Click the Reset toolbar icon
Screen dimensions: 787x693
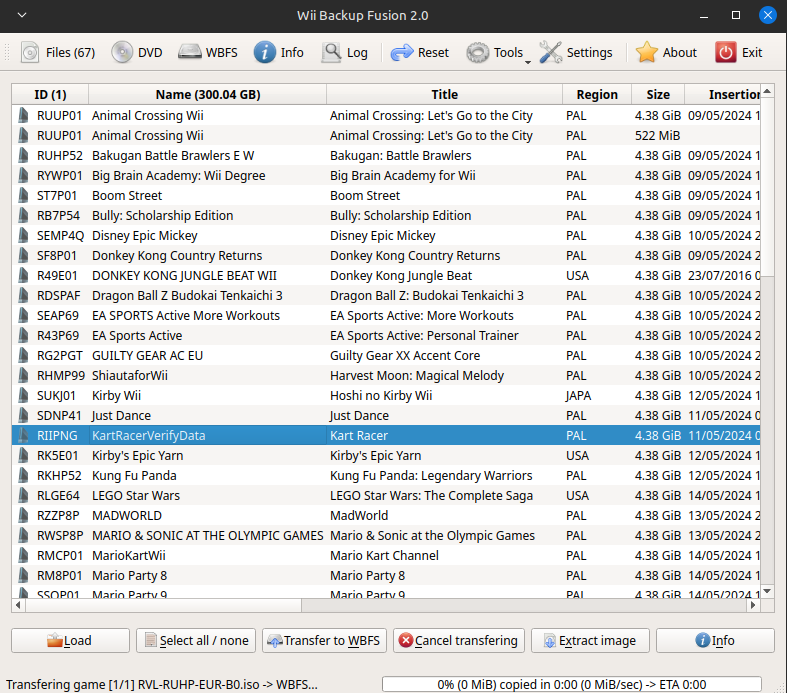[x=420, y=53]
